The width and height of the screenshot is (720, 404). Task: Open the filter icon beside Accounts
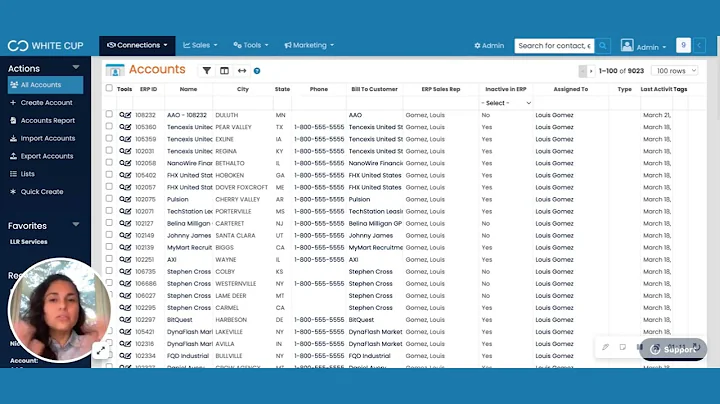click(207, 71)
